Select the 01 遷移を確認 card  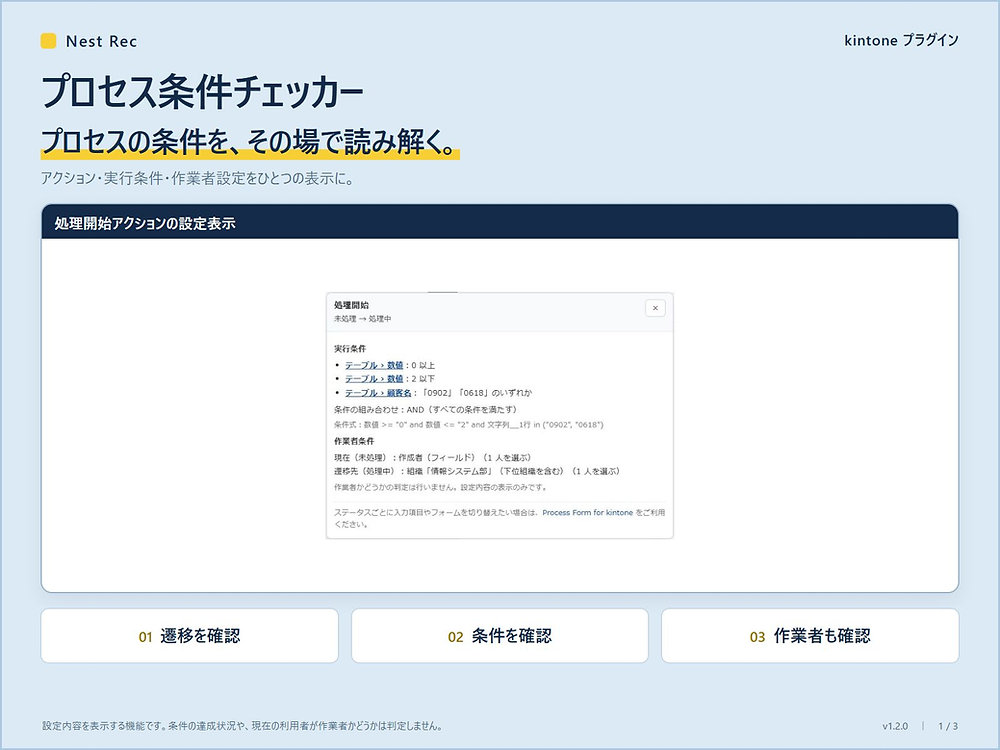click(189, 636)
